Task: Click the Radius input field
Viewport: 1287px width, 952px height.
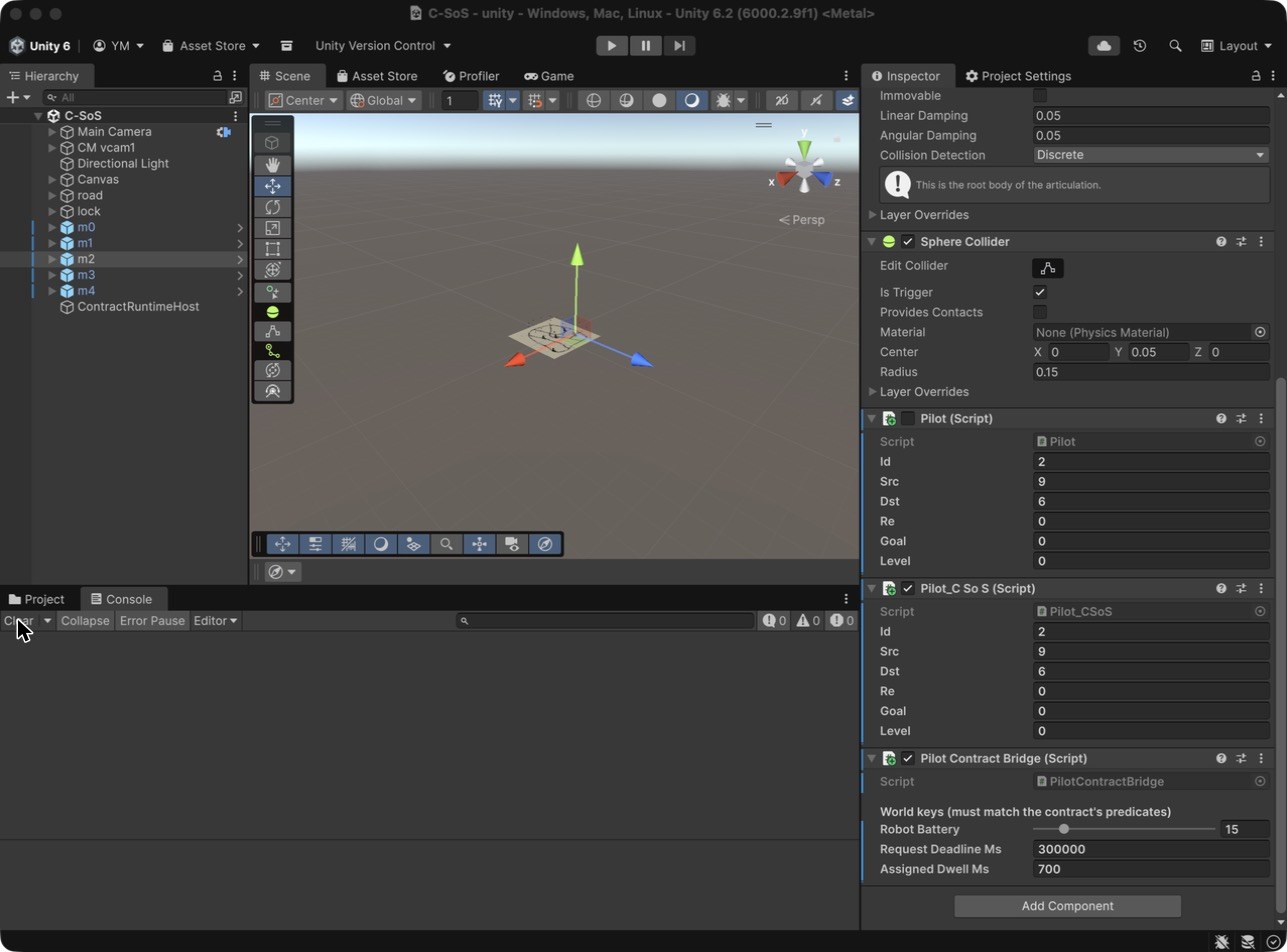Action: pos(1151,372)
